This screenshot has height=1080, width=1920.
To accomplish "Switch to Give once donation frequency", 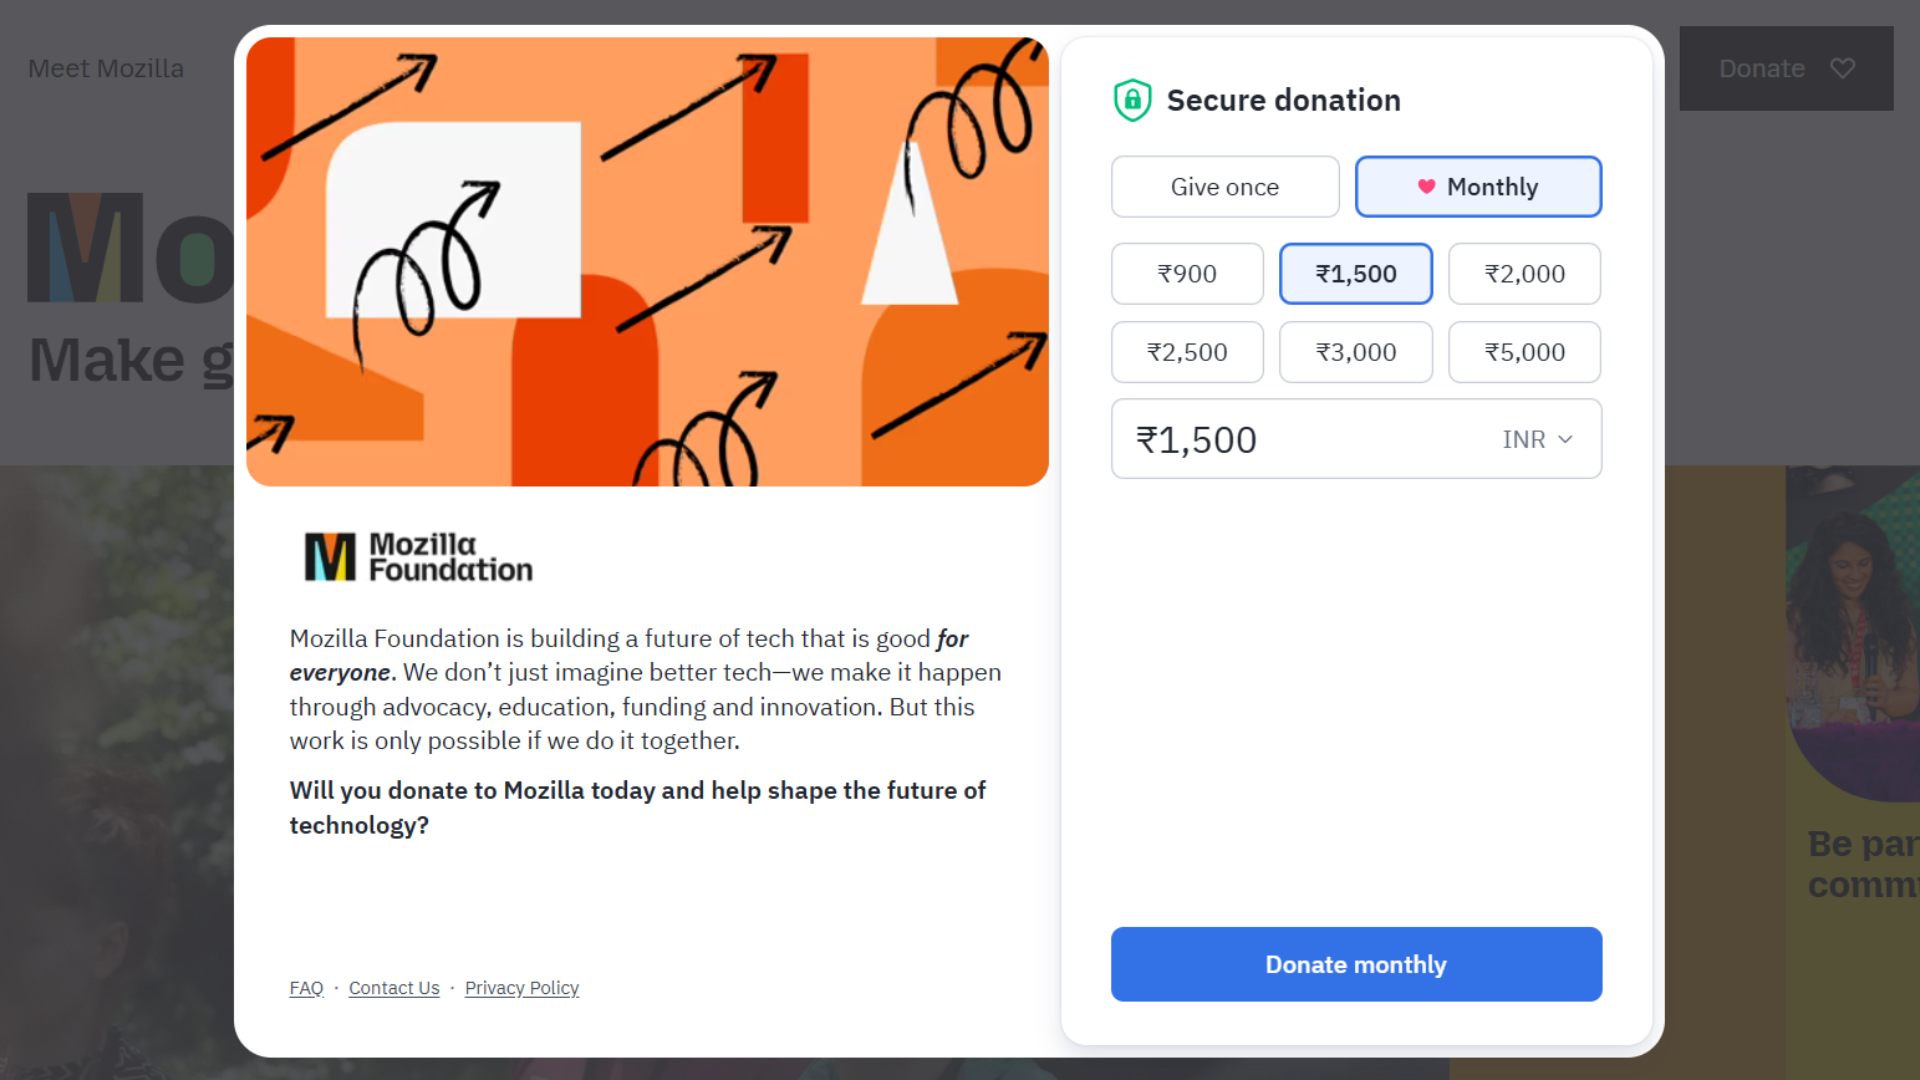I will pyautogui.click(x=1224, y=187).
